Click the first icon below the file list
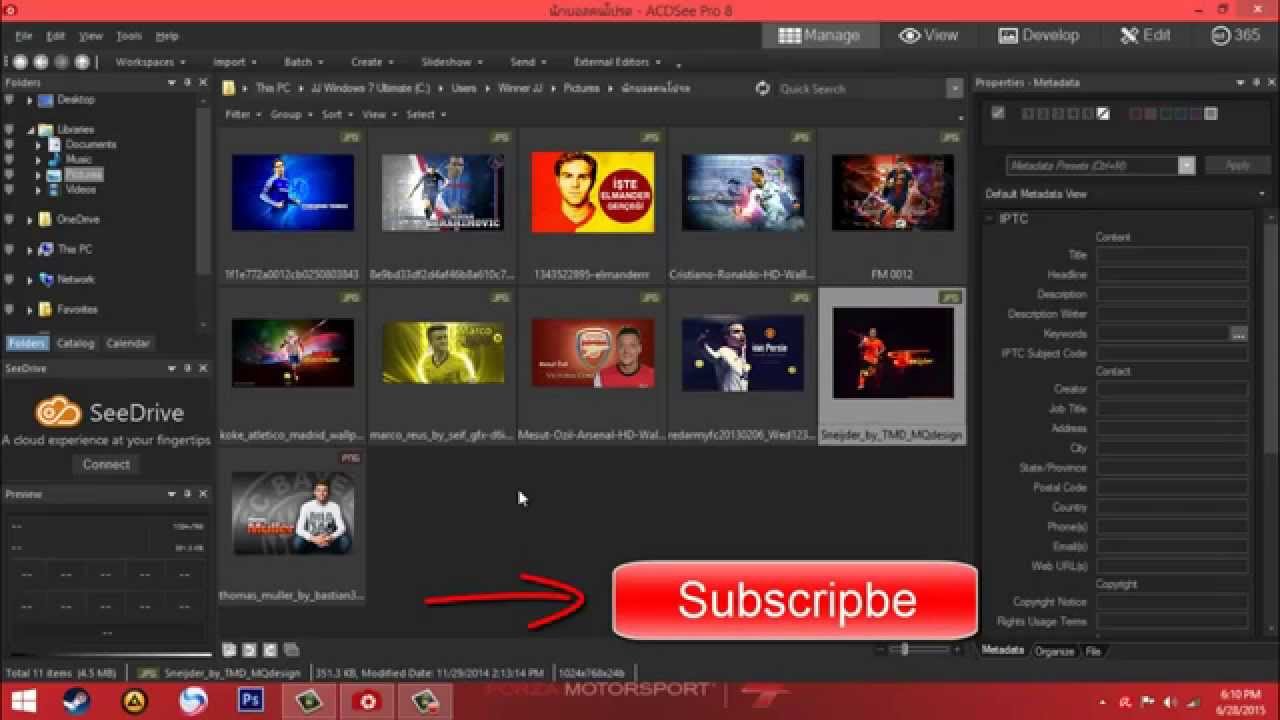The image size is (1280, 720). [x=229, y=650]
